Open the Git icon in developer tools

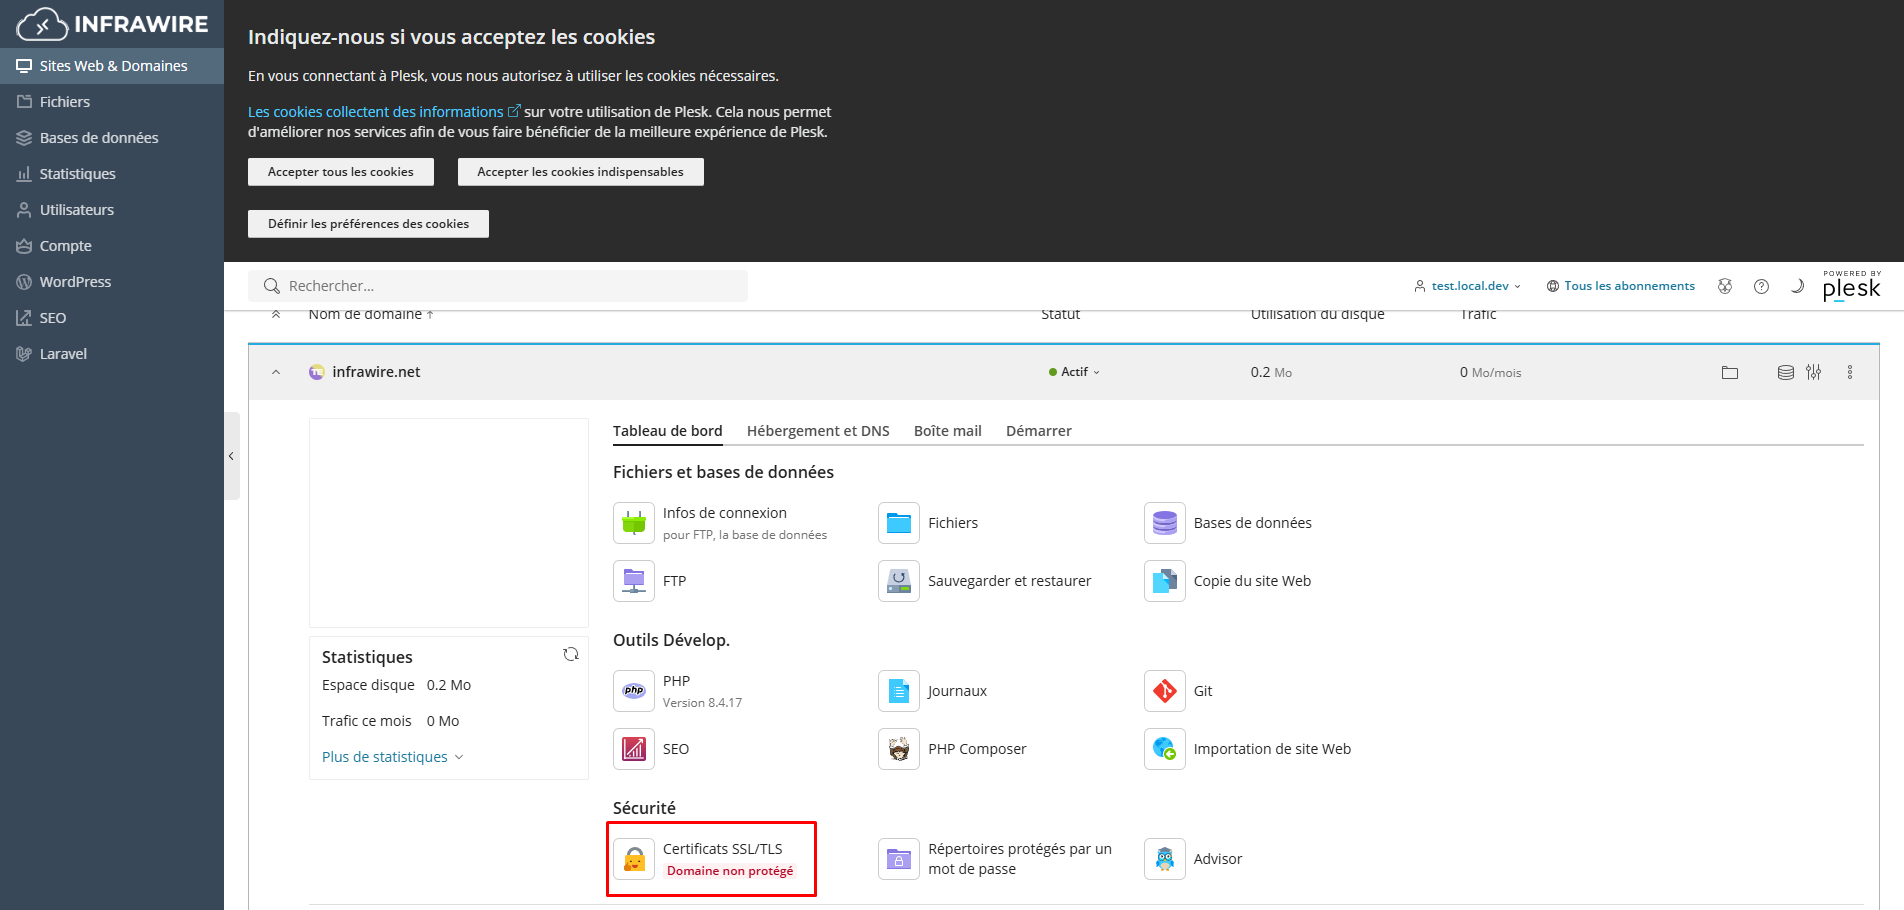tap(1164, 691)
